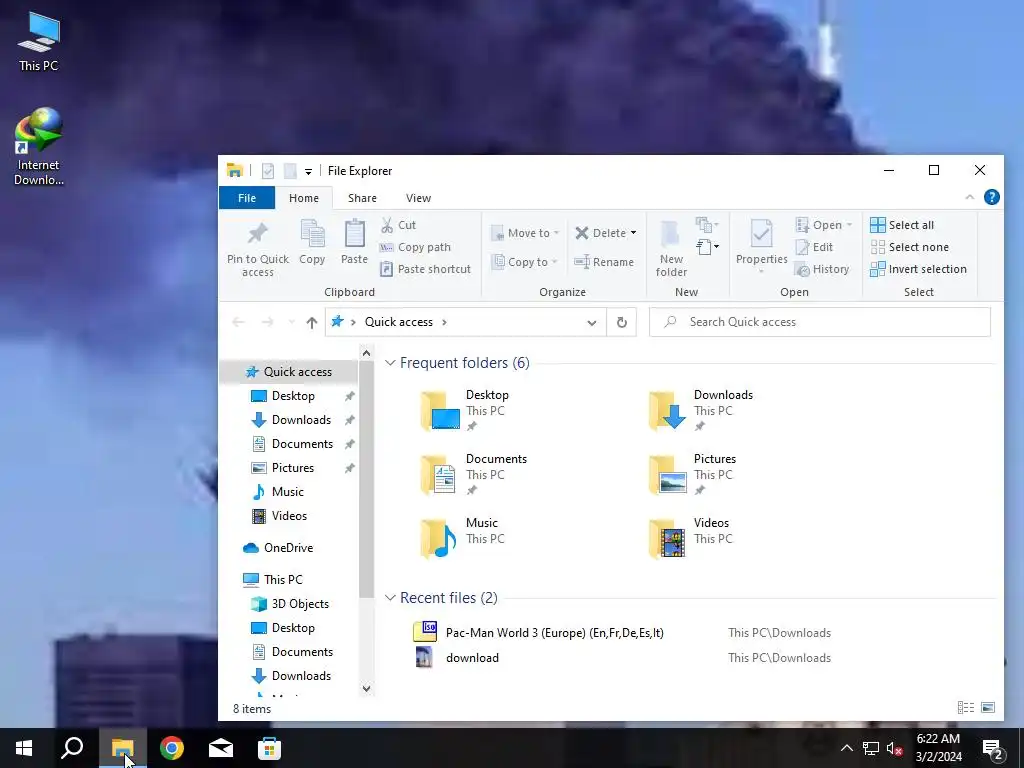Create a New folder from ribbon
Image resolution: width=1024 pixels, height=768 pixels.
click(671, 249)
